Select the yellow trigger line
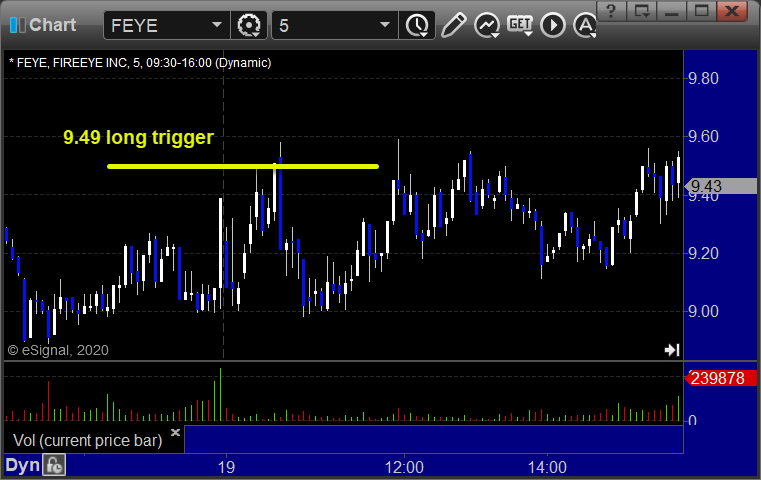This screenshot has height=480, width=761. point(243,166)
